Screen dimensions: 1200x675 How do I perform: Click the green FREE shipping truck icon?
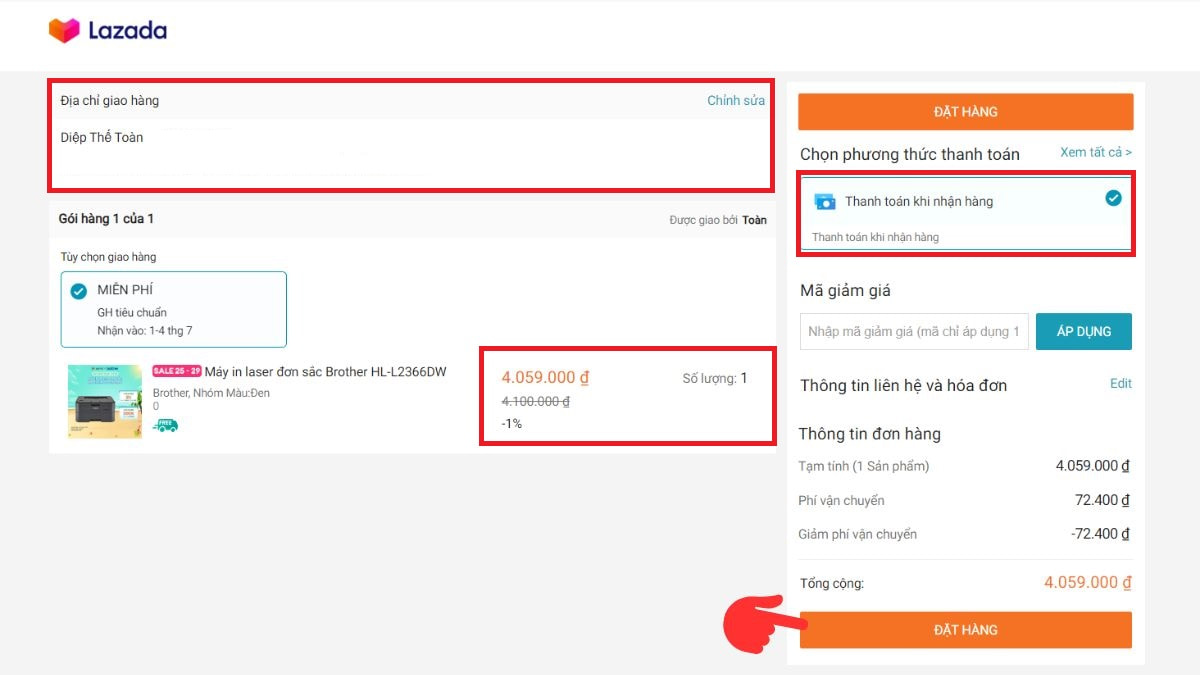click(x=164, y=424)
